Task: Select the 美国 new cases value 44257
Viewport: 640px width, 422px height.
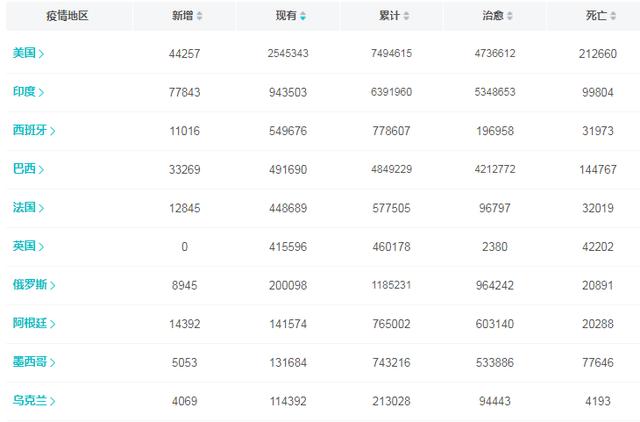Action: 184,54
